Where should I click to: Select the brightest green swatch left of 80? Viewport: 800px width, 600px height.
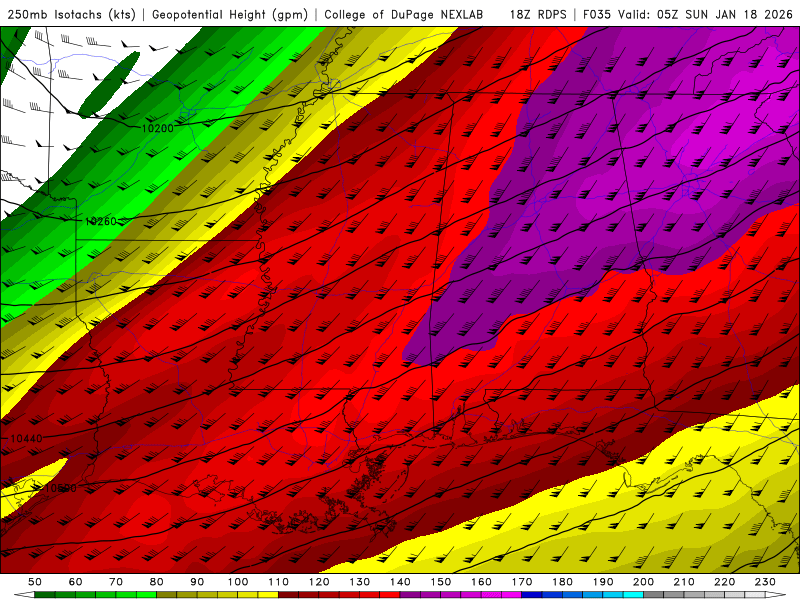(146, 595)
